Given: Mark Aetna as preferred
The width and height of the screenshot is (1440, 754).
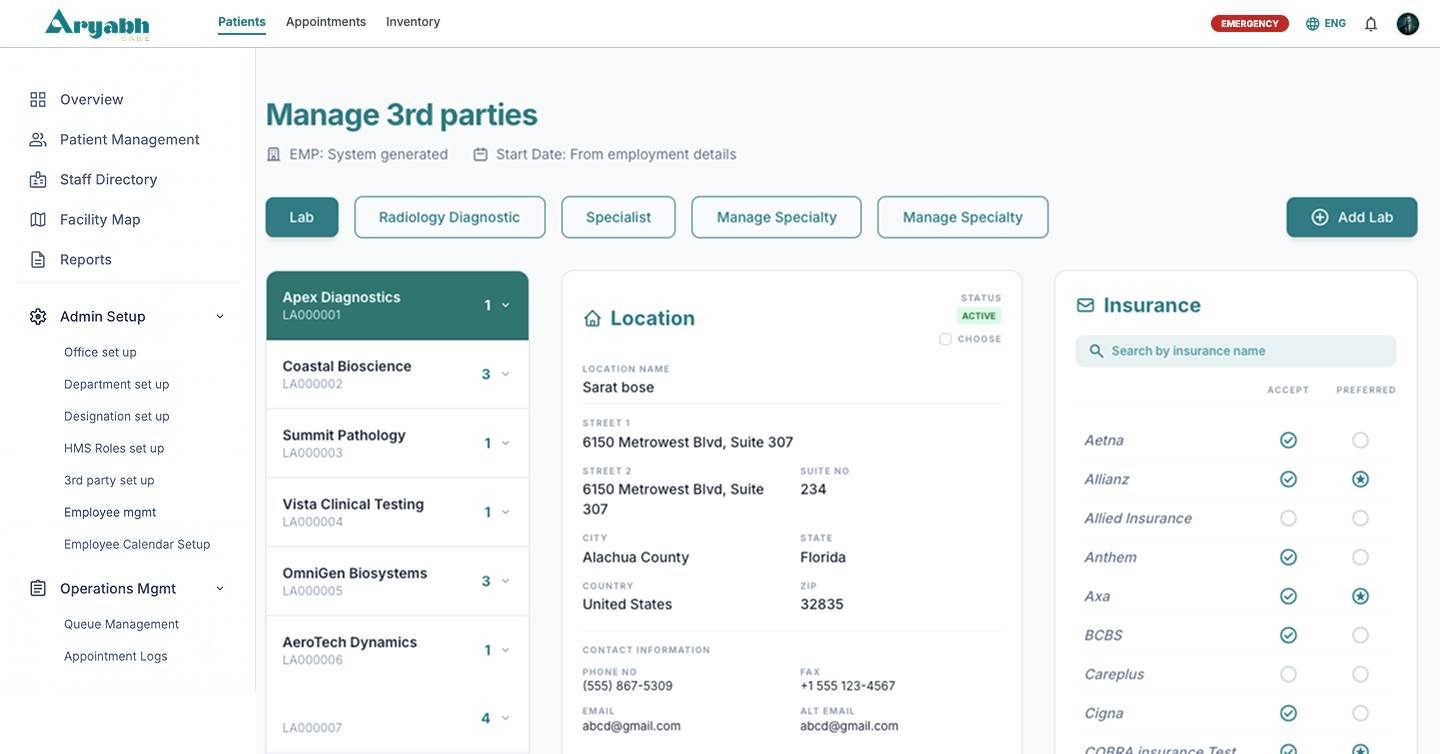Looking at the screenshot, I should 1360,440.
